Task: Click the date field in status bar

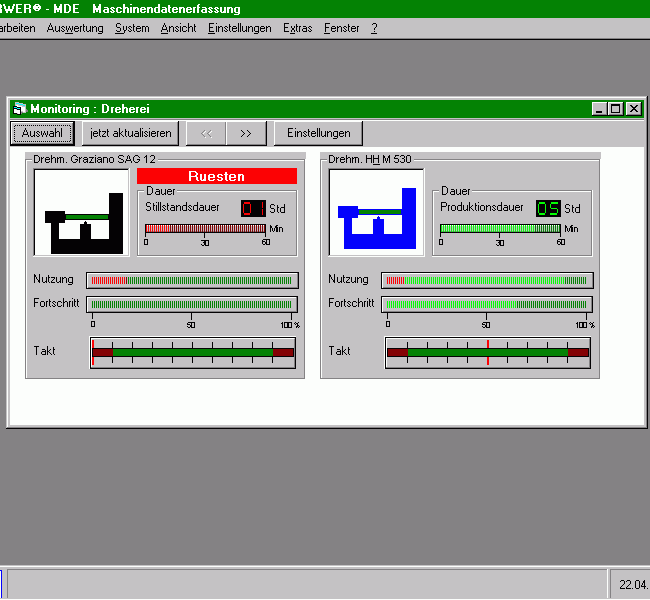Action: click(x=630, y=584)
